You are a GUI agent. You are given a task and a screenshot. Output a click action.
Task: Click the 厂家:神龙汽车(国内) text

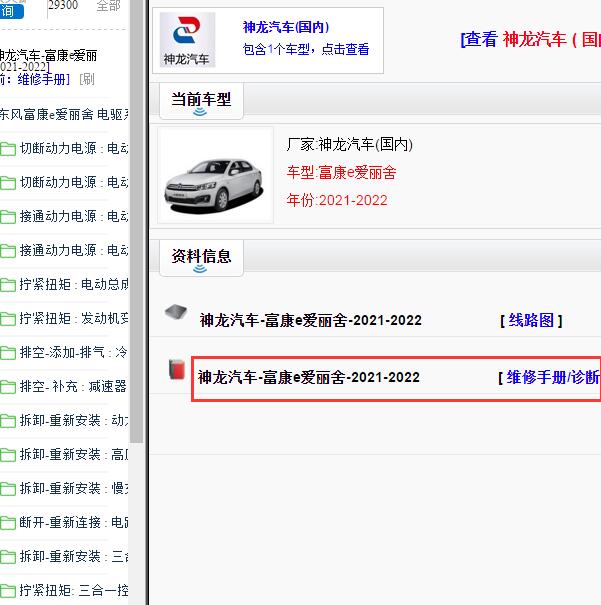(349, 145)
